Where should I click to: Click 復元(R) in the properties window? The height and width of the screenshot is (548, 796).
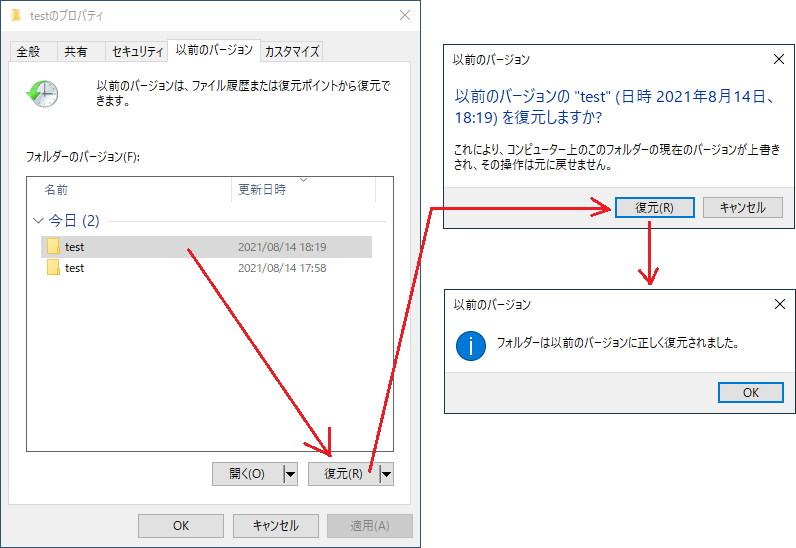(x=344, y=474)
